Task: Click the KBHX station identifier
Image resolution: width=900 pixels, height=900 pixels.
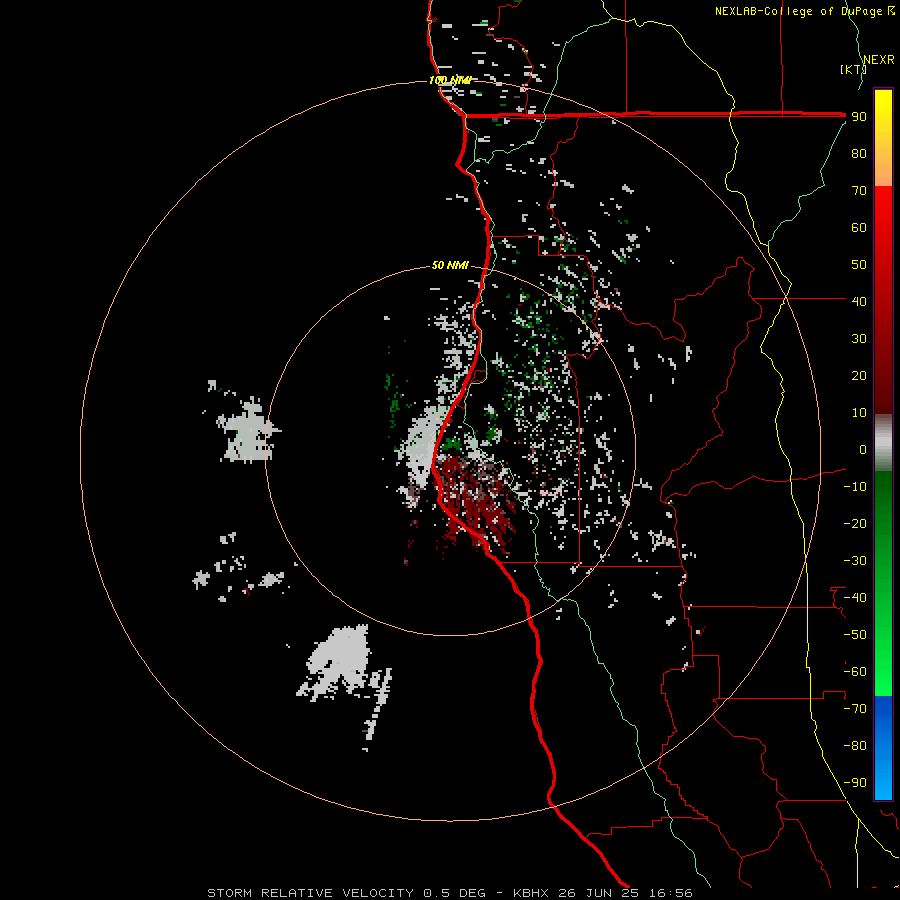Action: click(531, 893)
